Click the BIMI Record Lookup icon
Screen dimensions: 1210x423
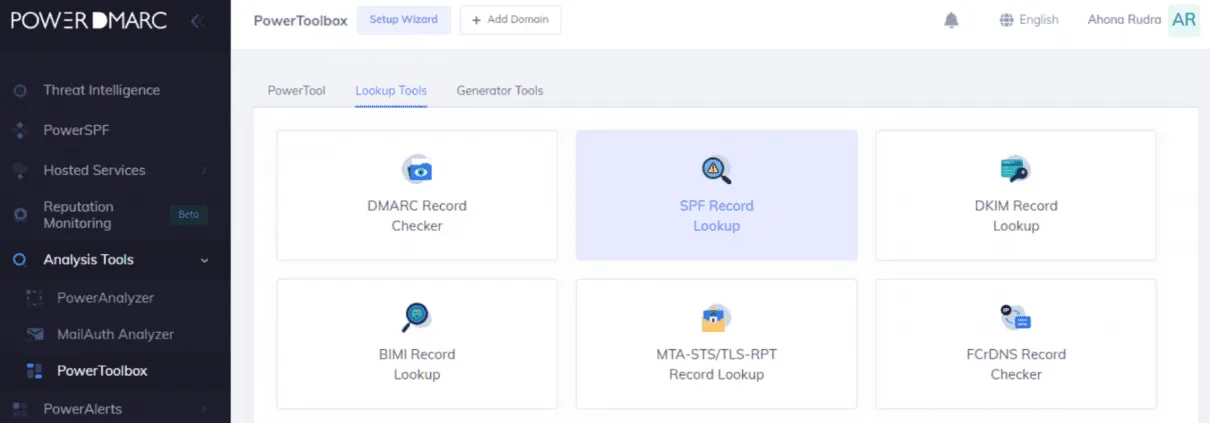click(x=416, y=317)
